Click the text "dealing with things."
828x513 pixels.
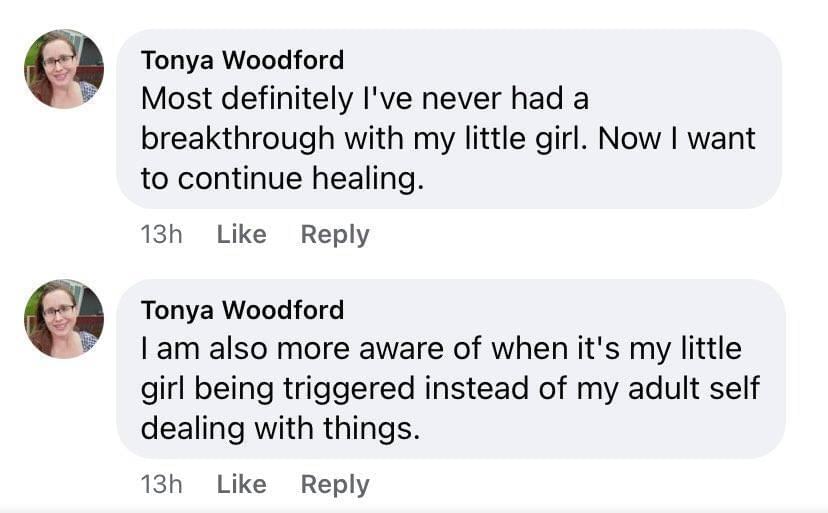coord(280,429)
